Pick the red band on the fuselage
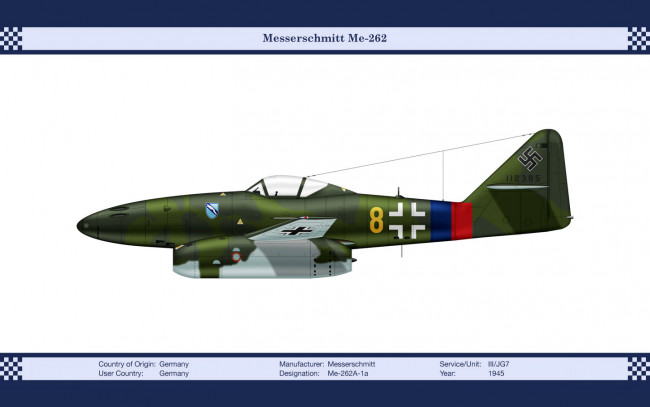This screenshot has height=407, width=650. (461, 220)
